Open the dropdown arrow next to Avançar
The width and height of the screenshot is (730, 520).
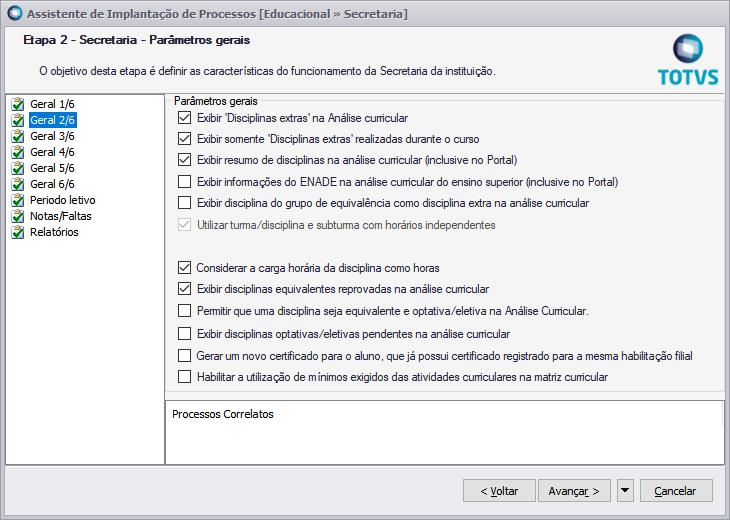coord(625,490)
